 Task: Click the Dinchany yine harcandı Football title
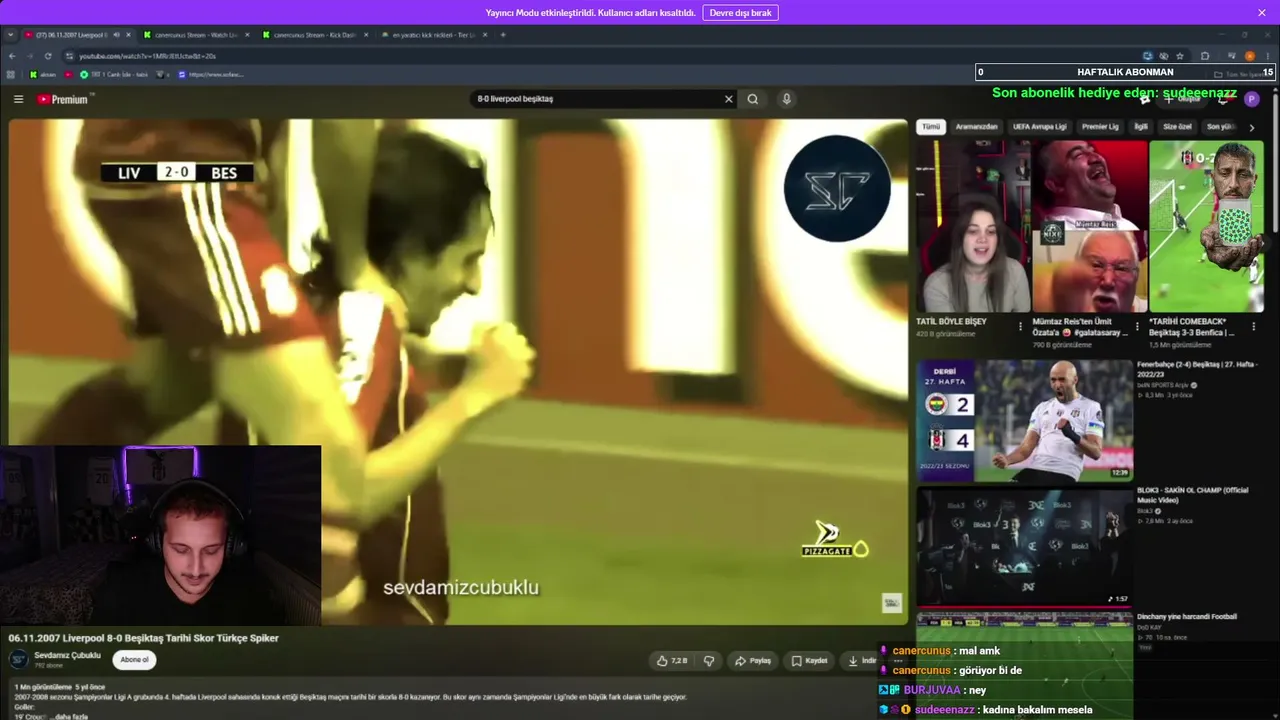(1187, 617)
